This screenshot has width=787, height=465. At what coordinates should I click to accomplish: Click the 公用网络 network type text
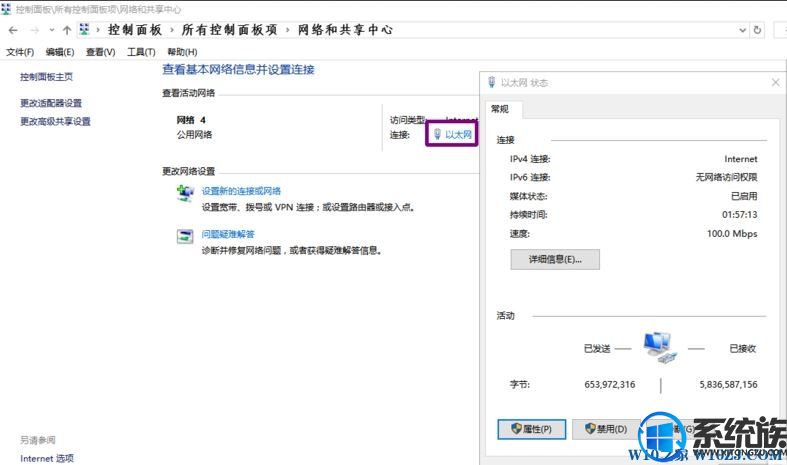click(x=194, y=135)
